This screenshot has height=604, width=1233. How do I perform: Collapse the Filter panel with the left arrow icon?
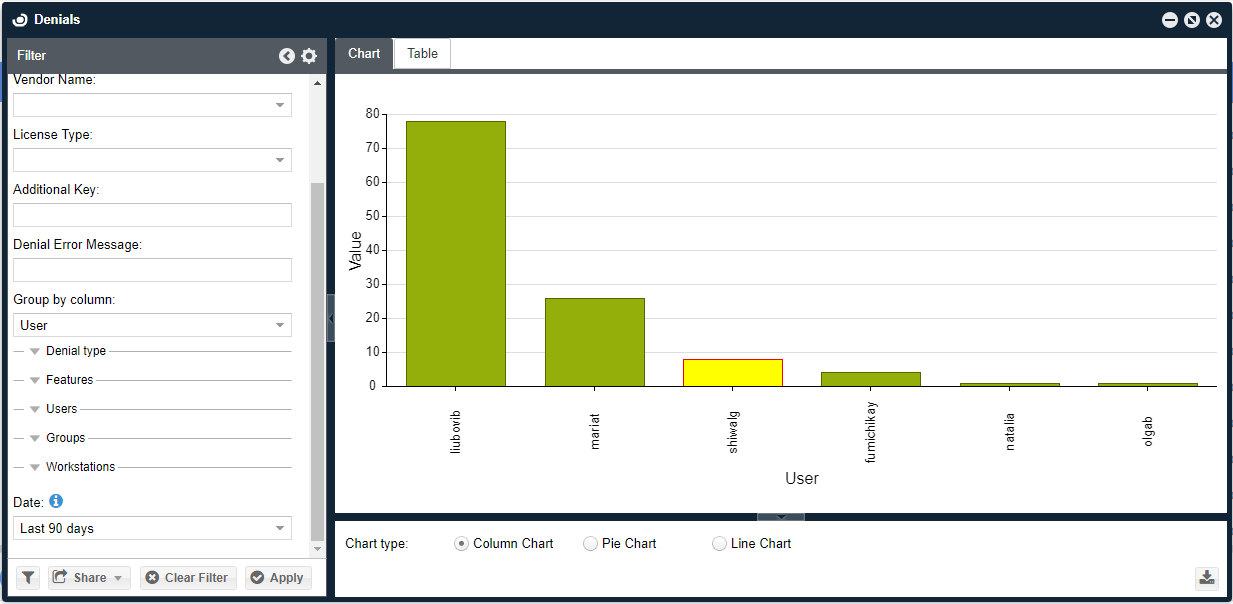click(287, 56)
